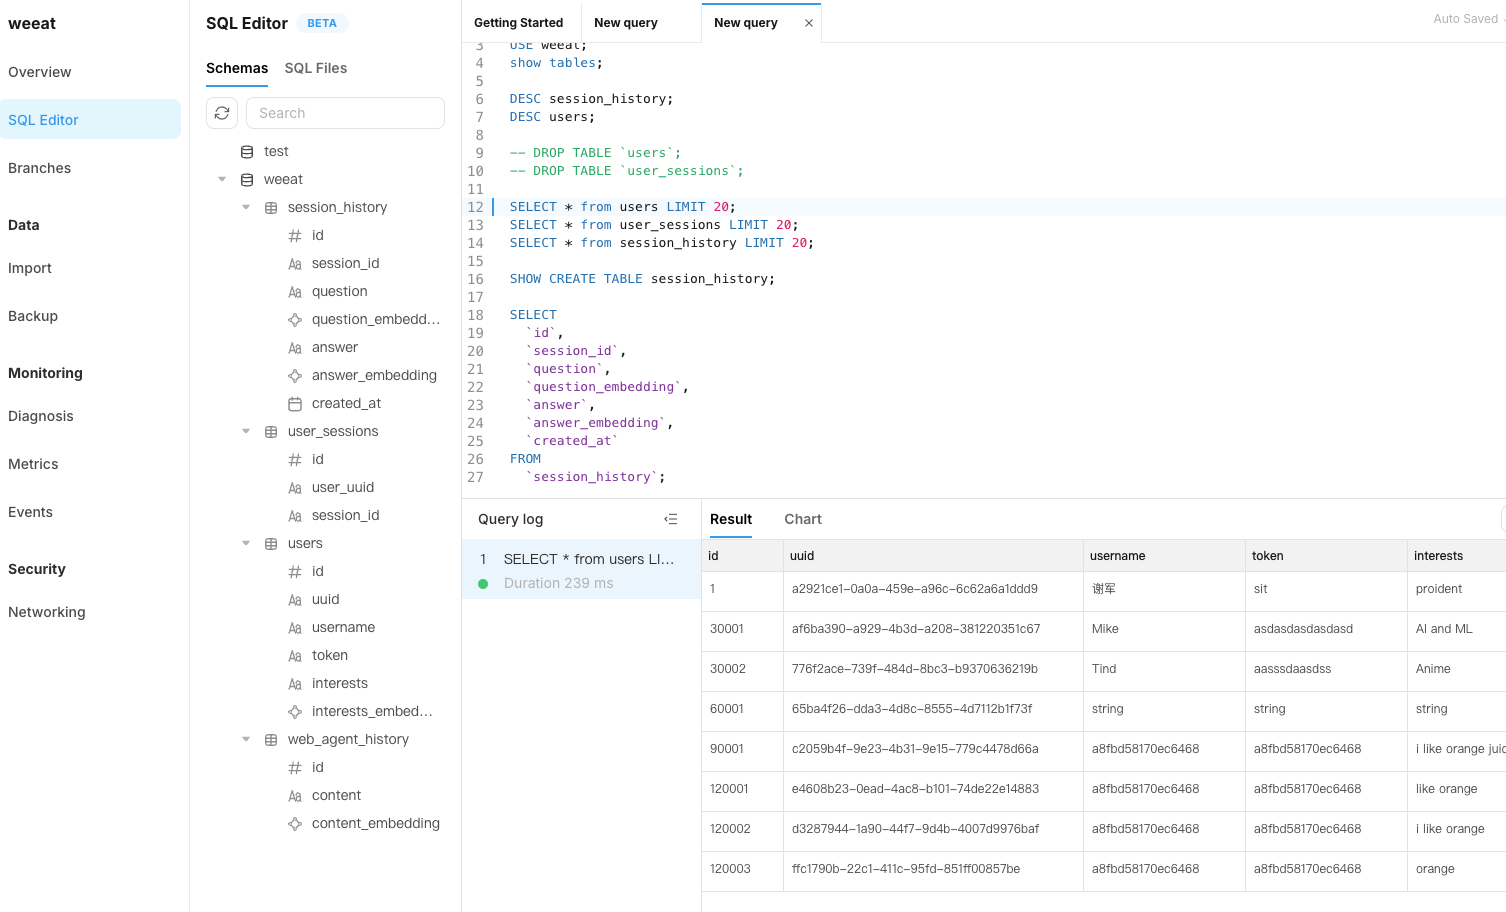
Task: Focus the schema Search field
Action: pyautogui.click(x=345, y=113)
